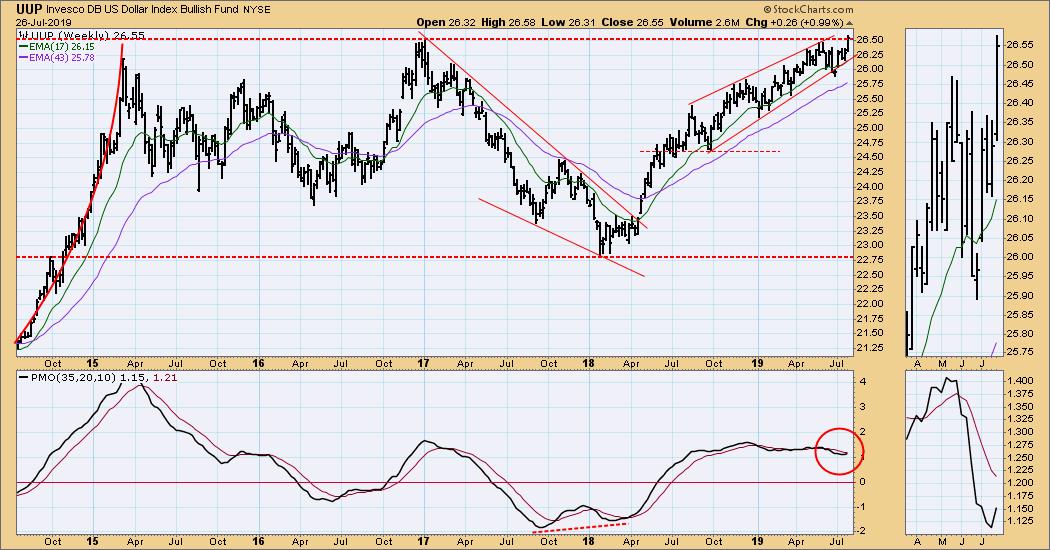Click the StockCharts.com copyright text
Image resolution: width=1050 pixels, height=550 pixels.
click(809, 9)
